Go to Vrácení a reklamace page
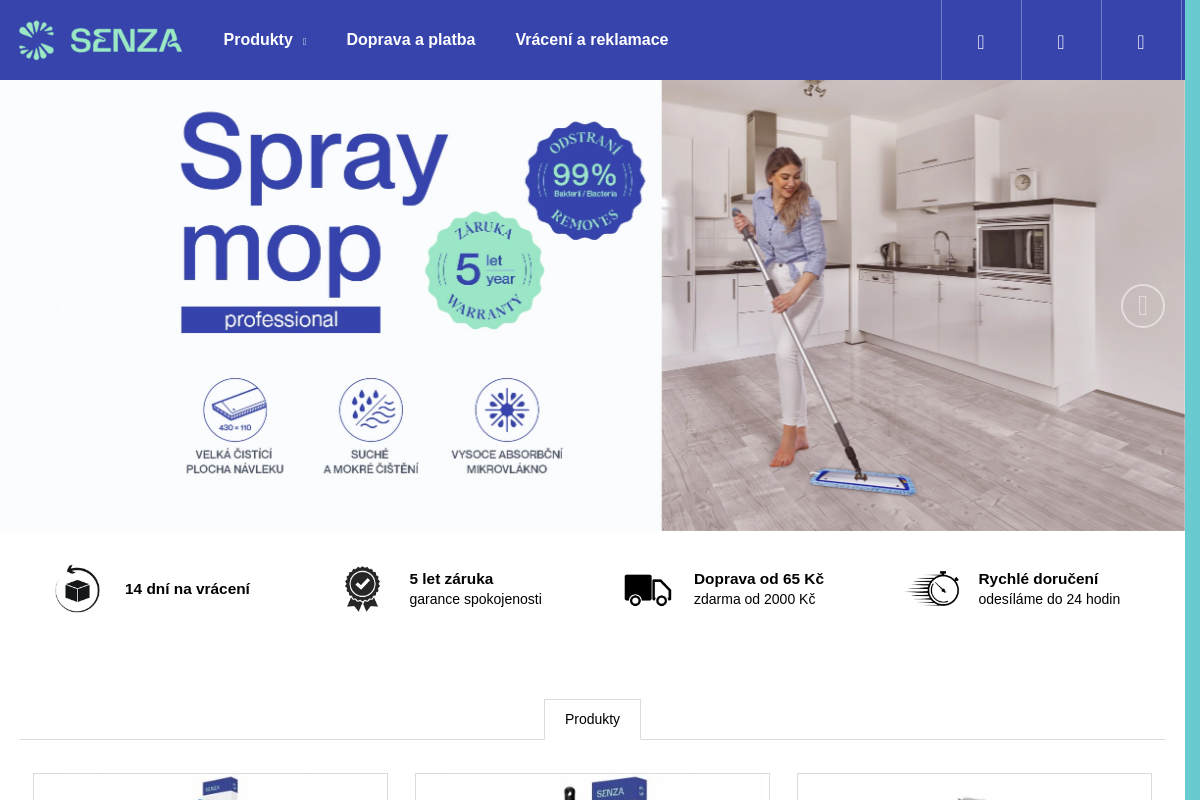Image resolution: width=1200 pixels, height=800 pixels. (591, 40)
